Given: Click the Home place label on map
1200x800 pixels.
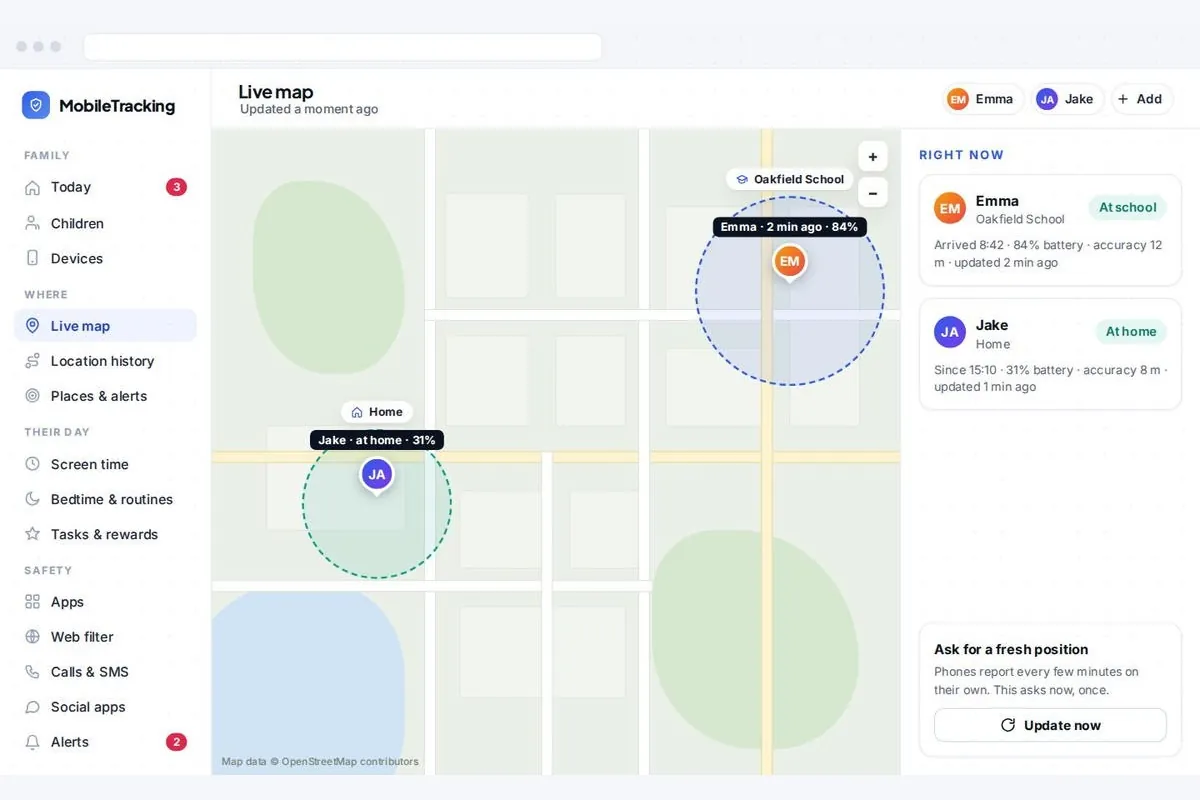Looking at the screenshot, I should [376, 412].
